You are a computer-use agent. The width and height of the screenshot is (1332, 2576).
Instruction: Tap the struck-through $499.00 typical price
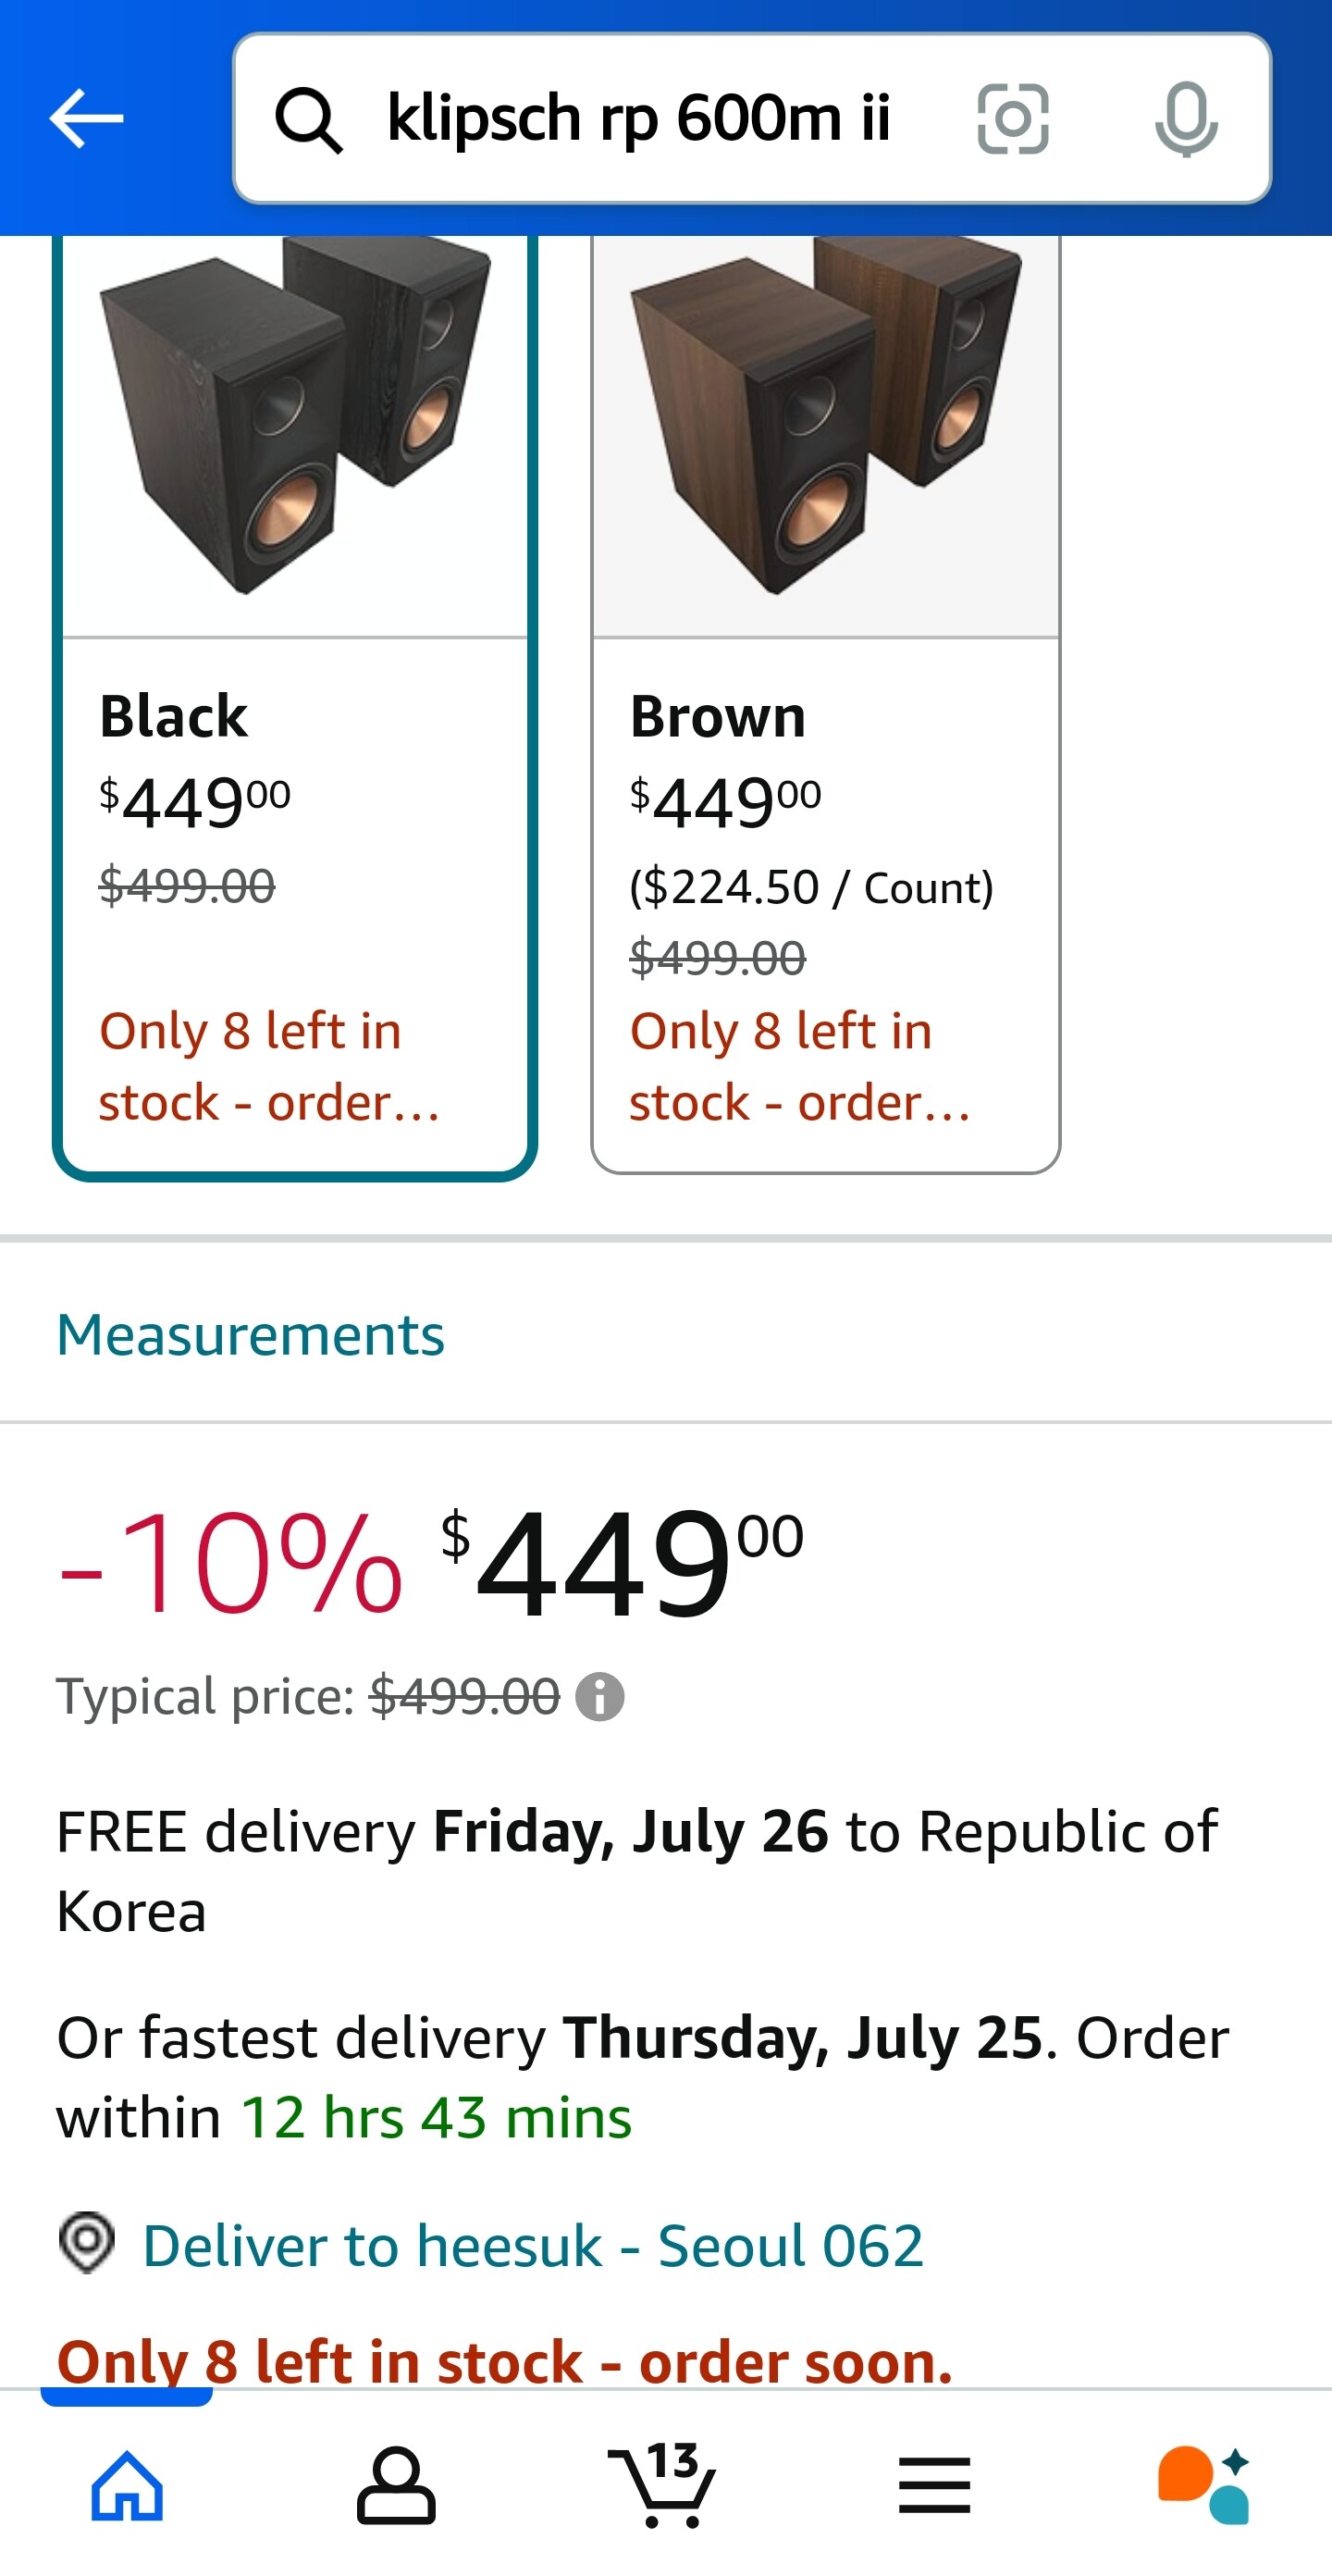click(x=464, y=1697)
